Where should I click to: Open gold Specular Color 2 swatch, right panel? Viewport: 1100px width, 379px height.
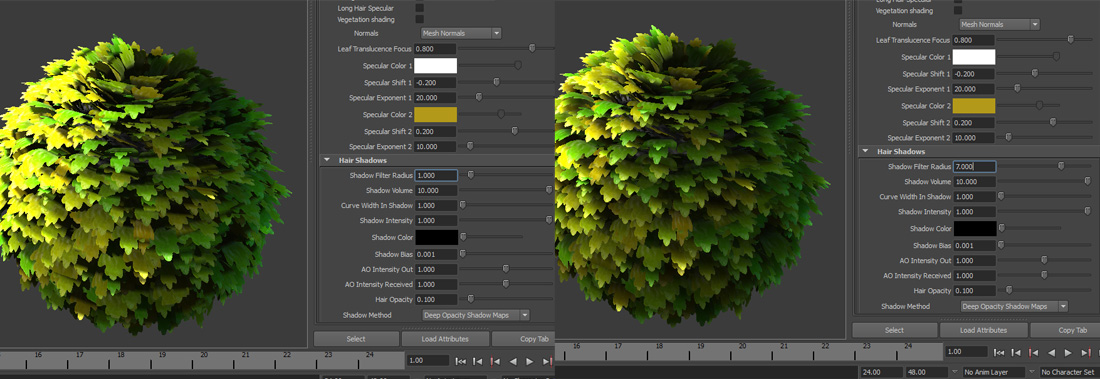point(974,105)
